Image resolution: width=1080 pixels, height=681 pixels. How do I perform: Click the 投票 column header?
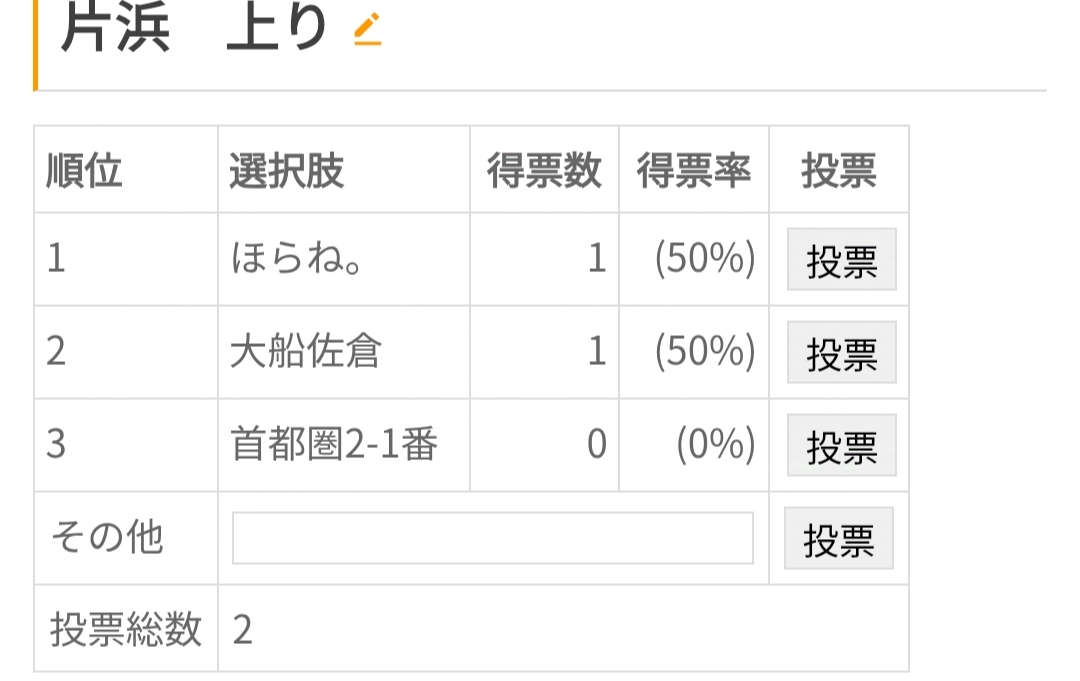(x=839, y=170)
